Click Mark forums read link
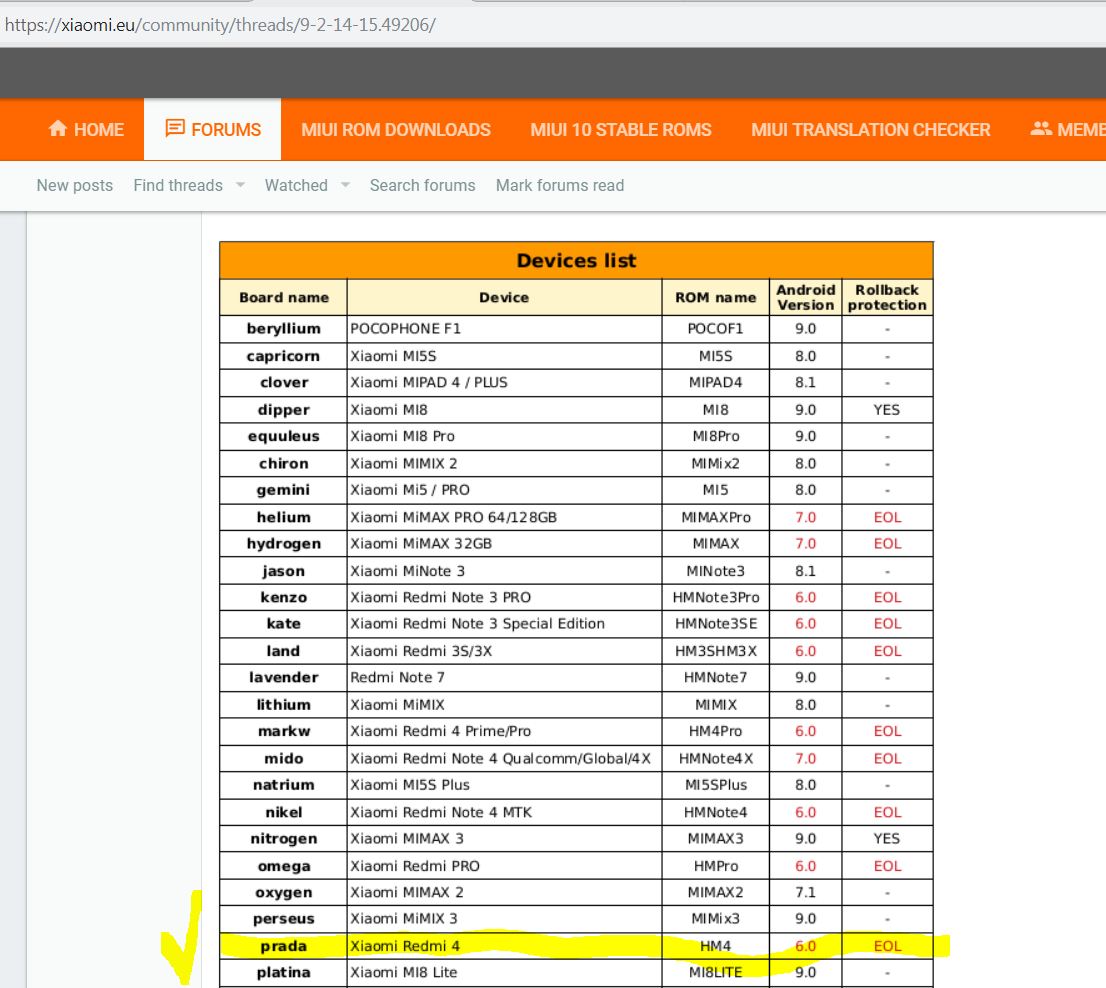 (560, 185)
